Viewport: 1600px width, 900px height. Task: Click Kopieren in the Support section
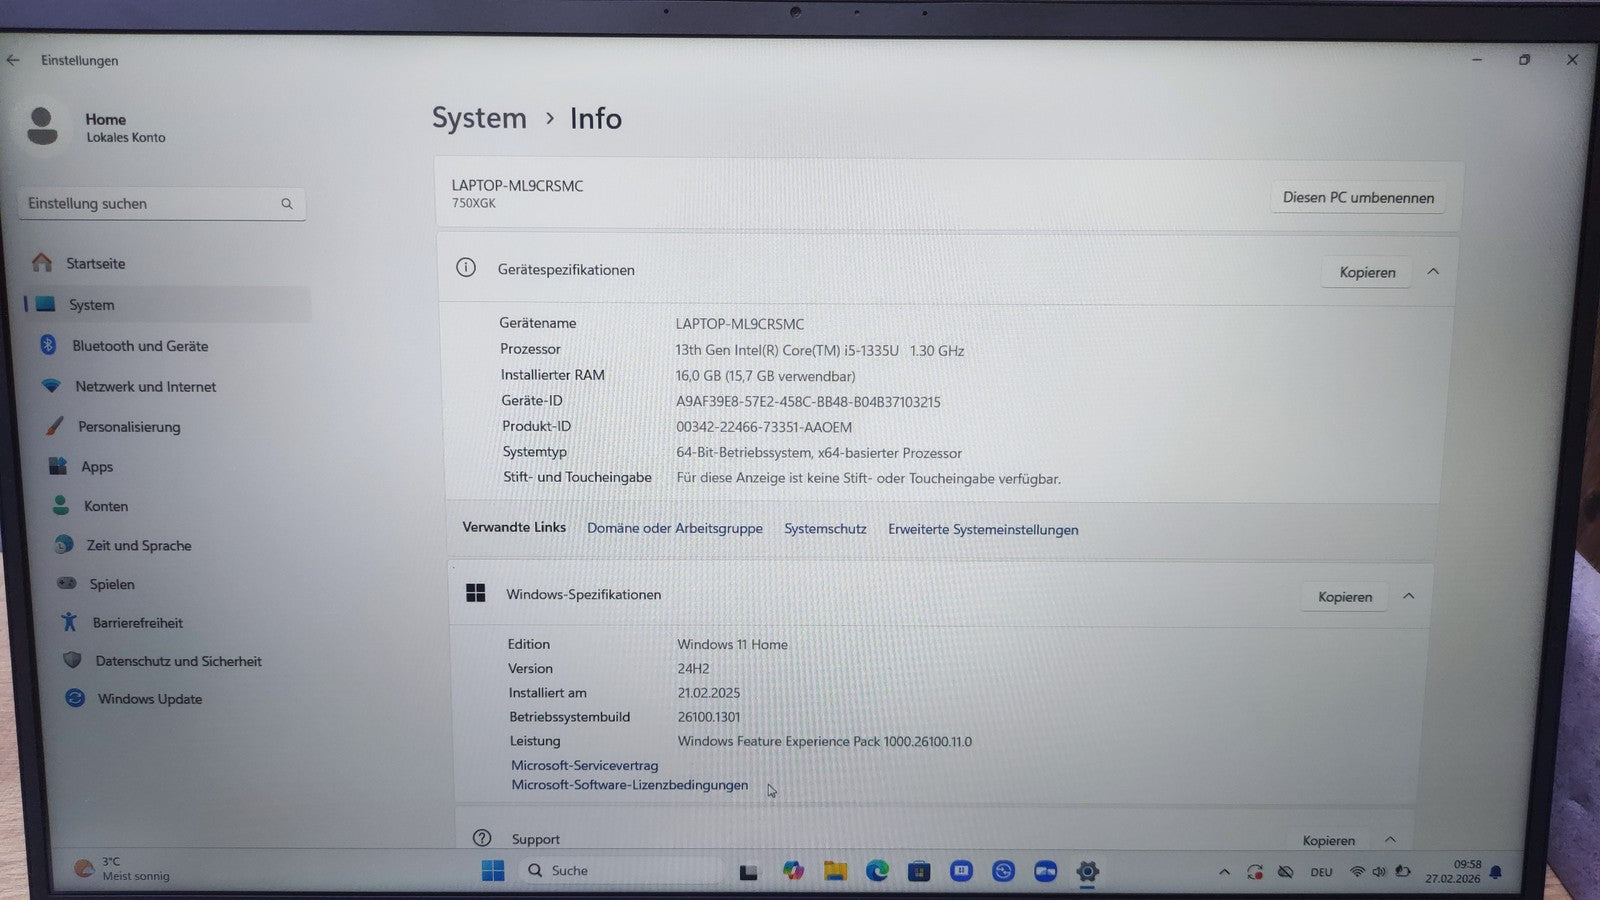click(1329, 841)
